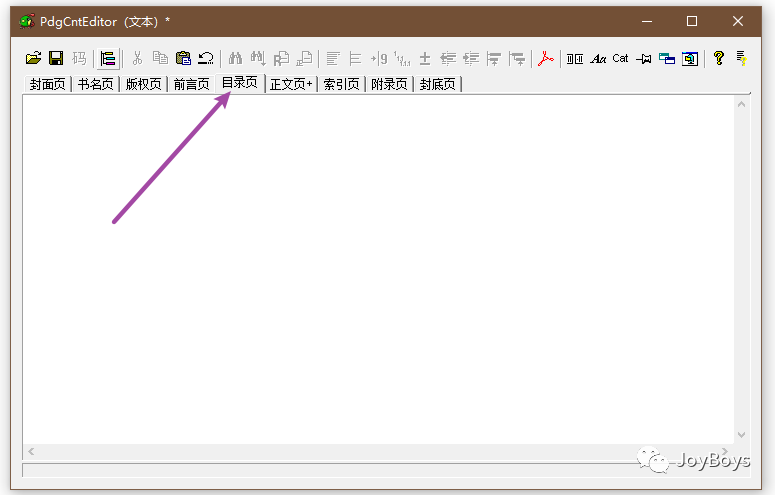The height and width of the screenshot is (495, 775).
Task: Click the red Acrobat PDF icon
Action: 546,58
